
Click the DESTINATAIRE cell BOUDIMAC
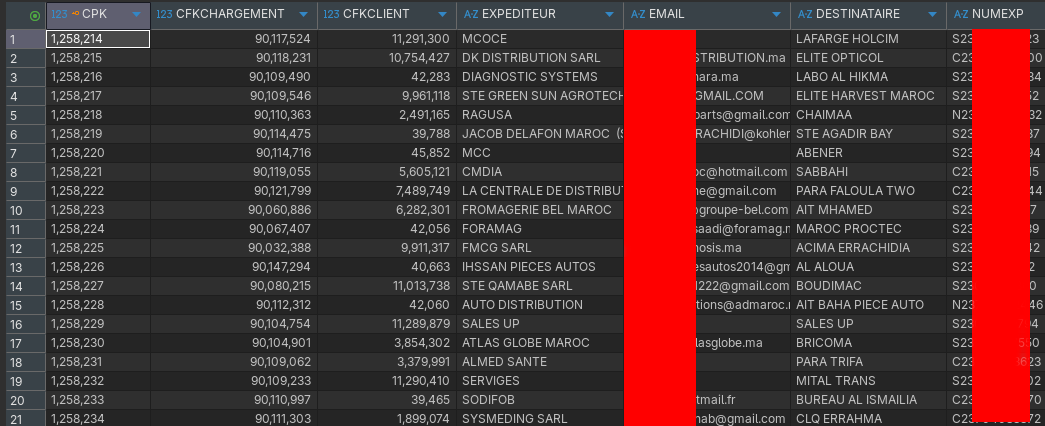coord(868,286)
